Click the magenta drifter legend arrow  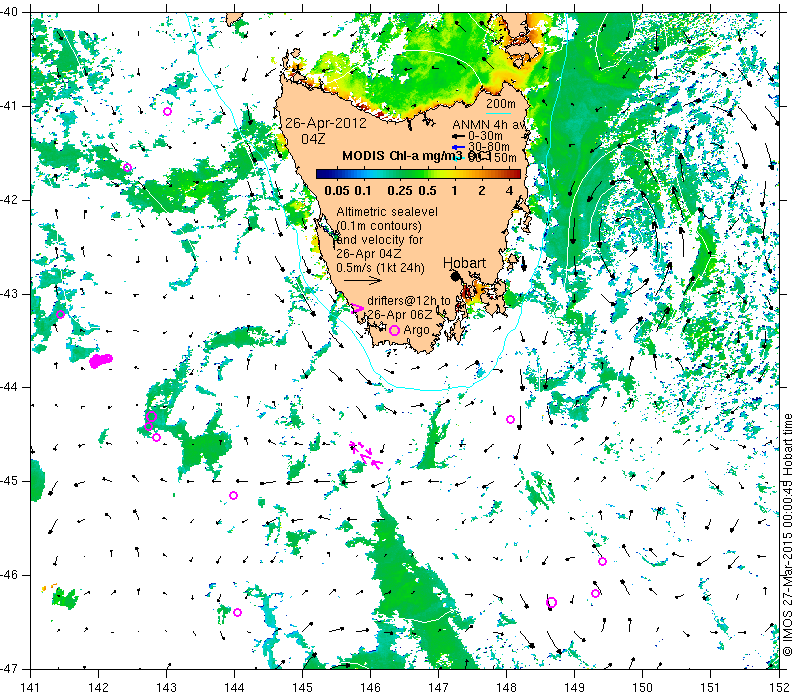pos(357,308)
